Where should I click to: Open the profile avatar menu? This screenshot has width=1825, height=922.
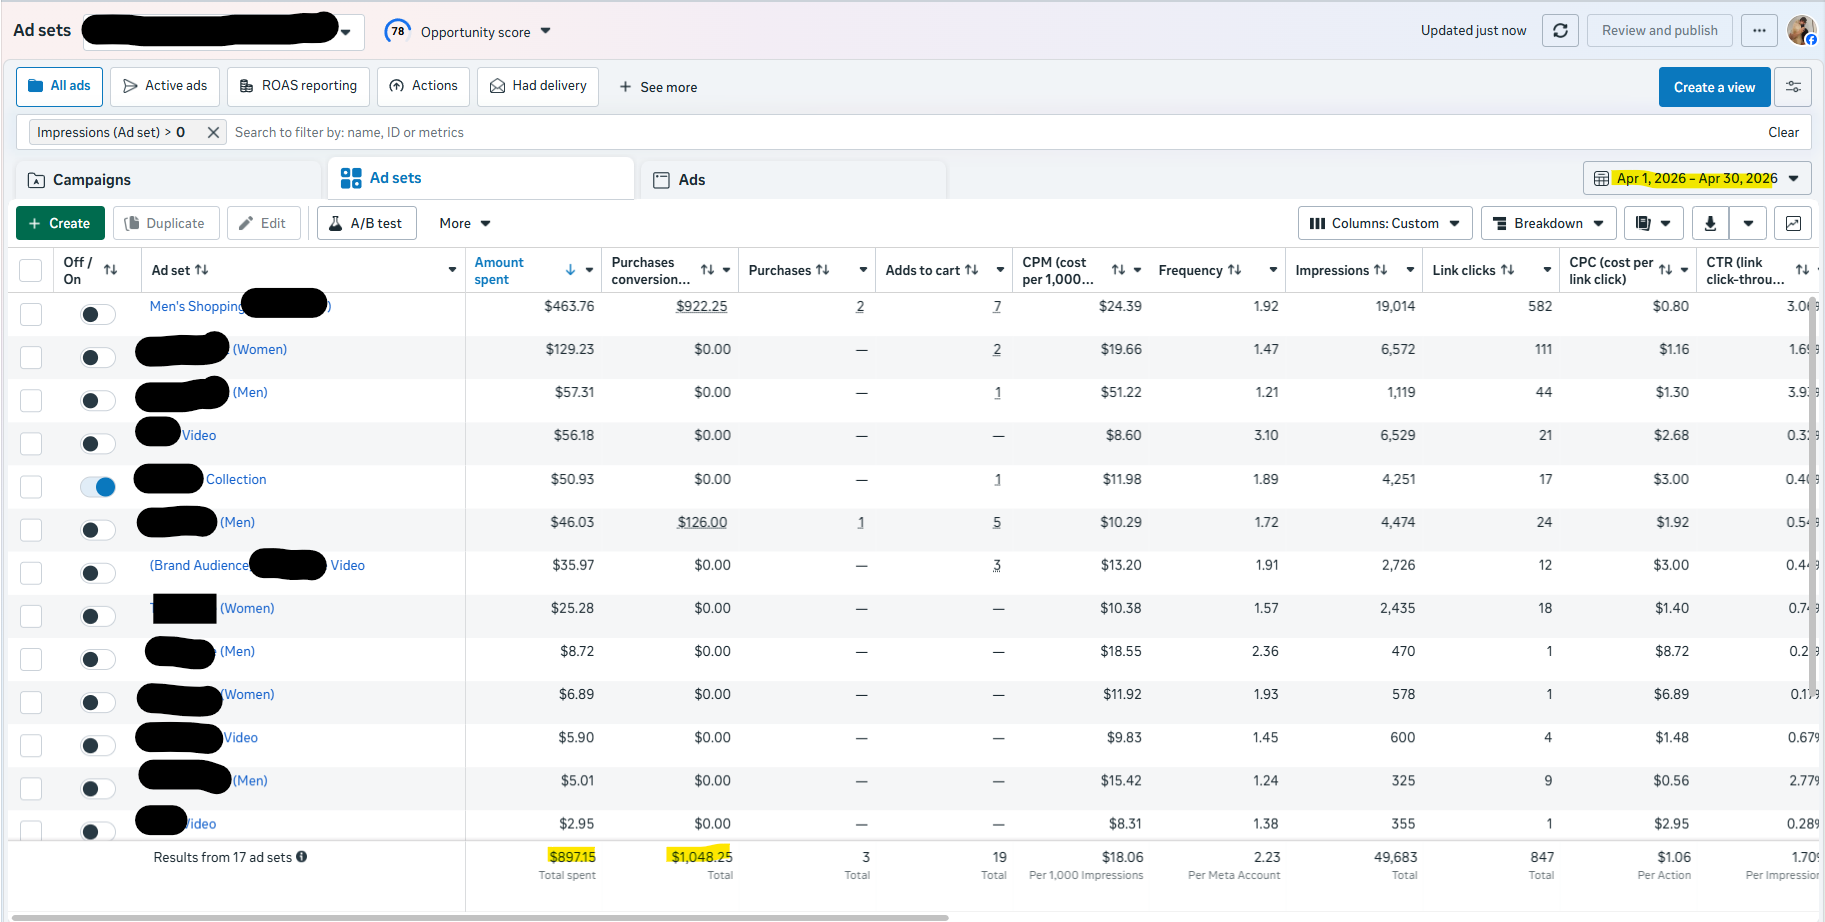(1801, 30)
